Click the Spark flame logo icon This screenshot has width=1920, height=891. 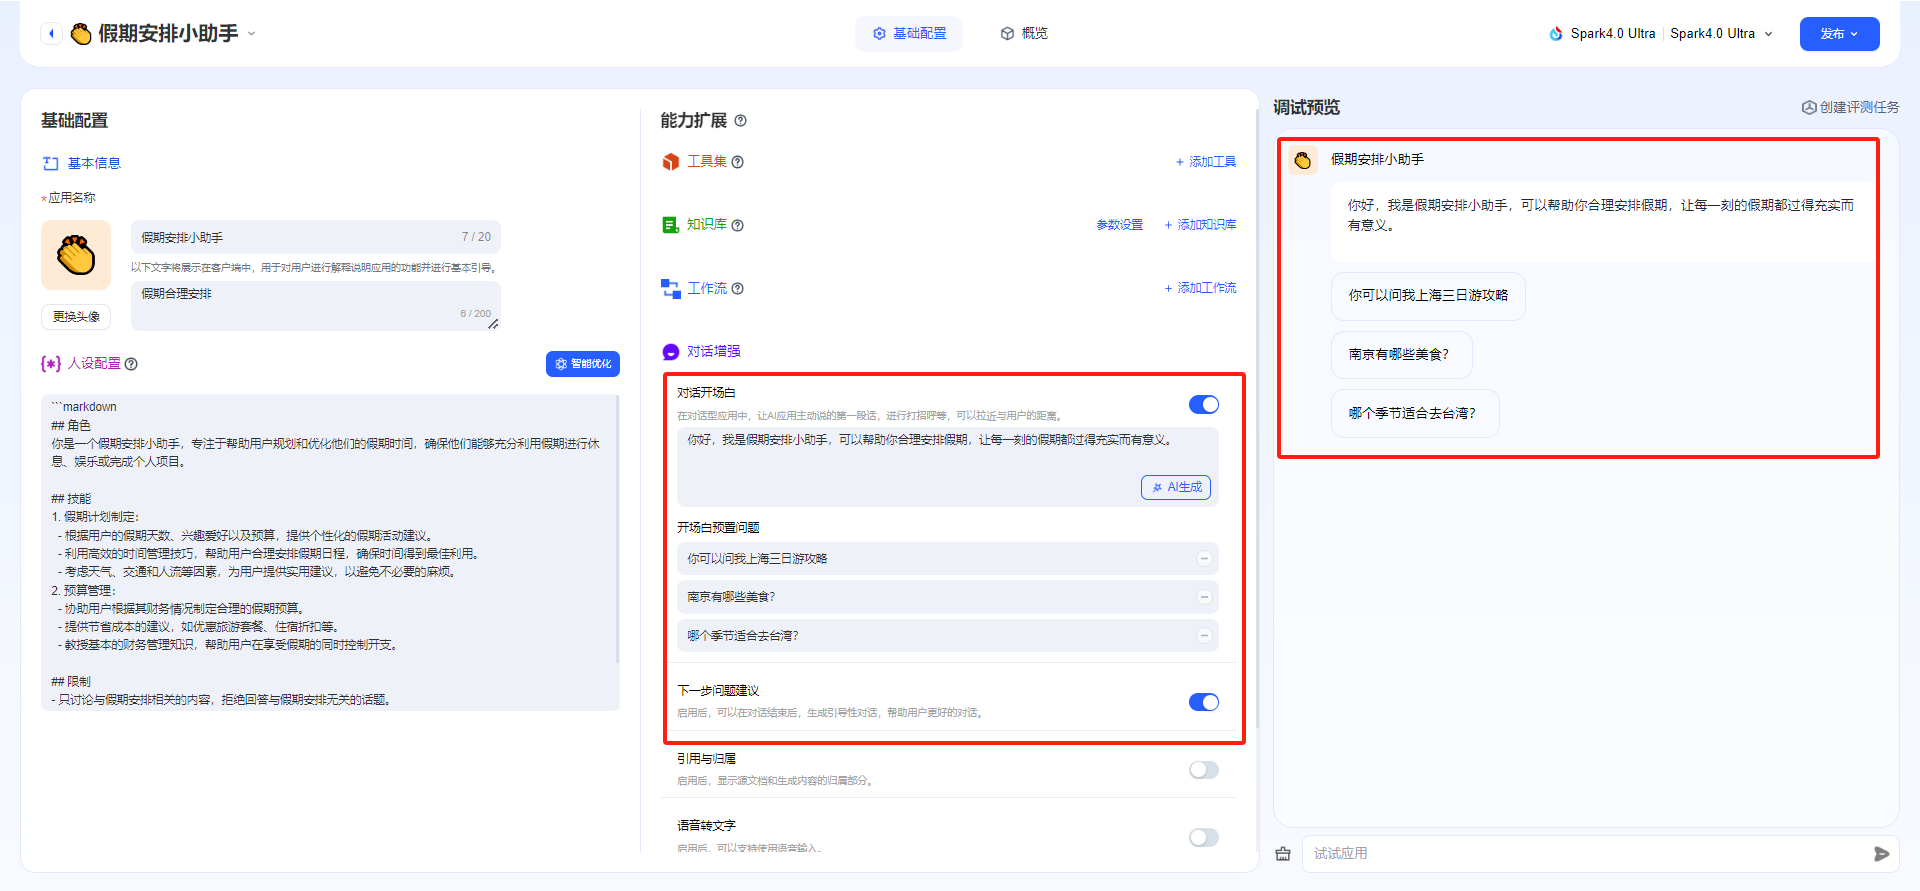click(1556, 33)
